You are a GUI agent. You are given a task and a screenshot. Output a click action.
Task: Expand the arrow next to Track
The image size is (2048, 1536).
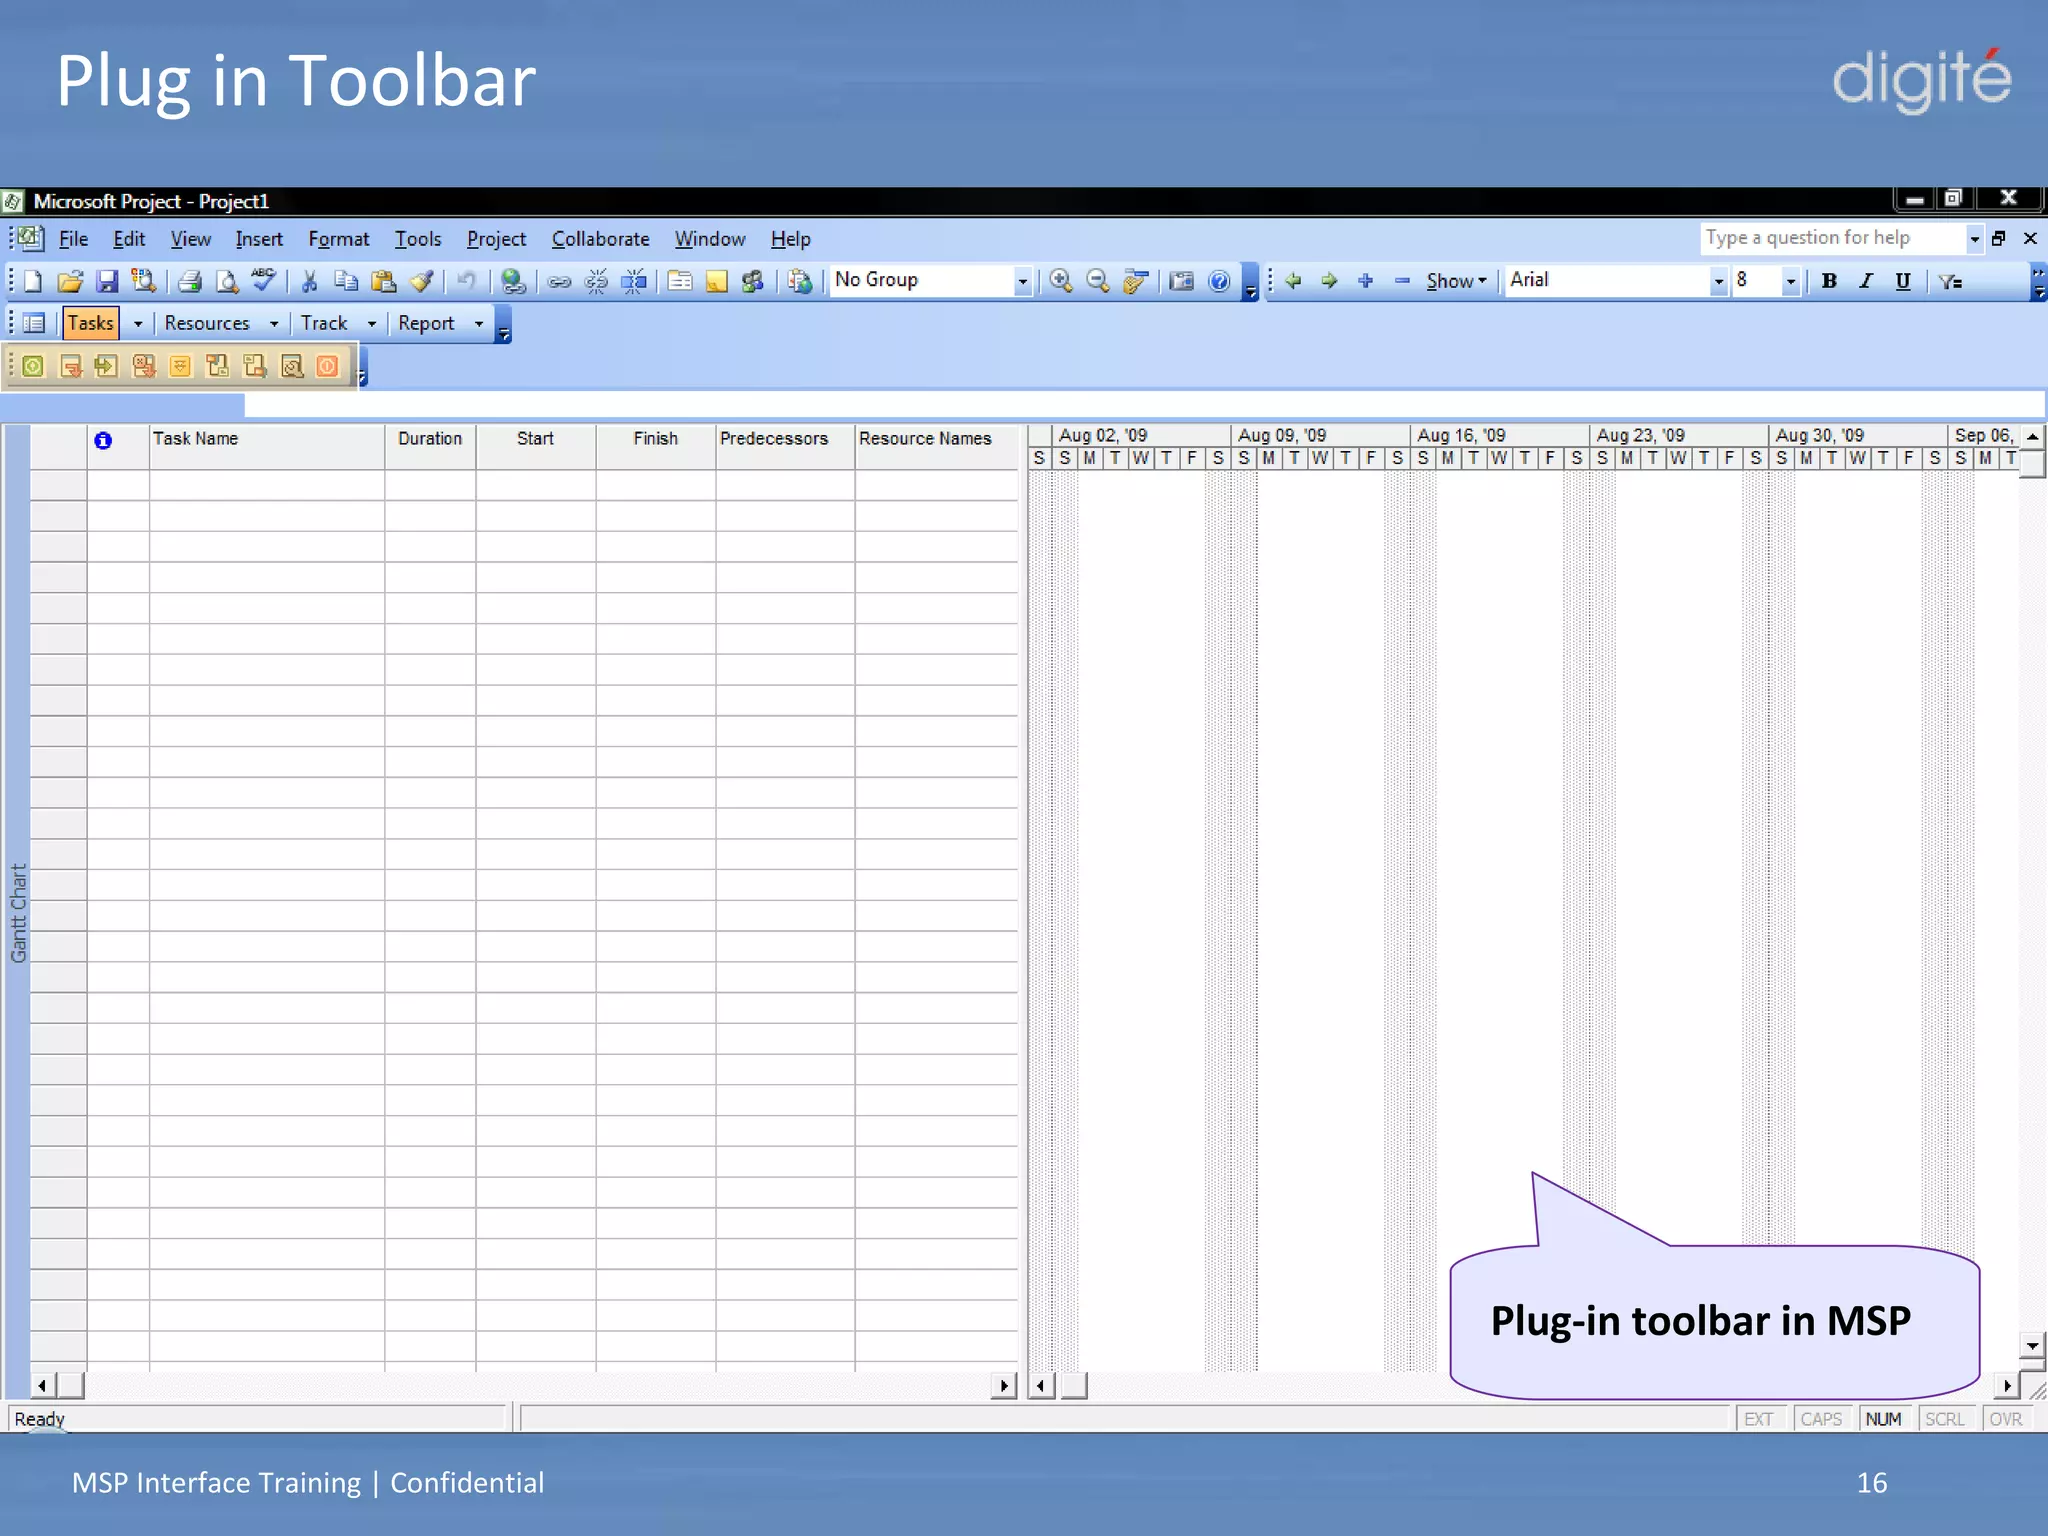372,324
